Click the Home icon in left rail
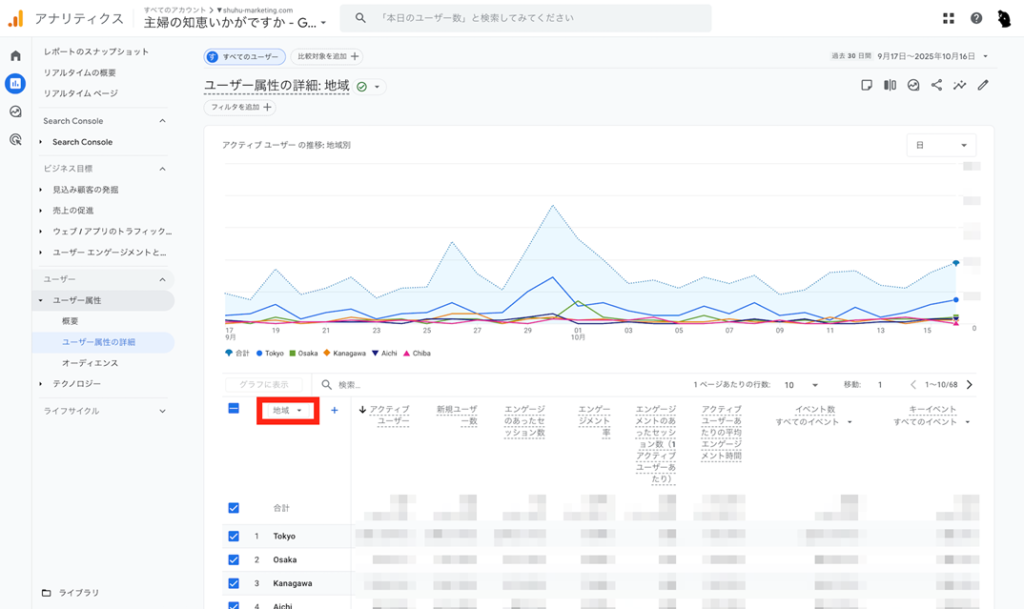 click(15, 55)
